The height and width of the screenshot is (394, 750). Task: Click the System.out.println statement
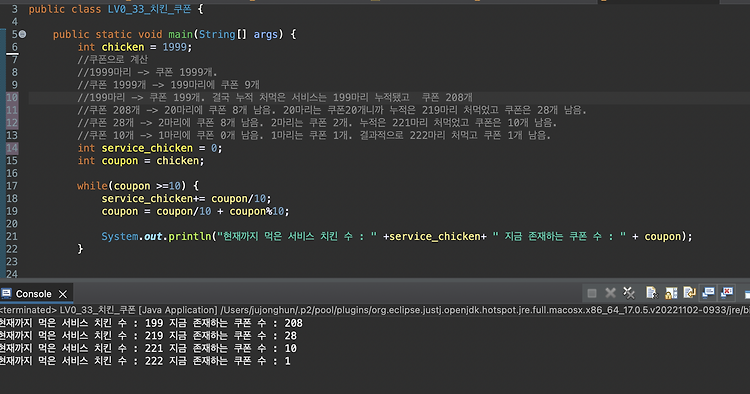[x=397, y=236]
